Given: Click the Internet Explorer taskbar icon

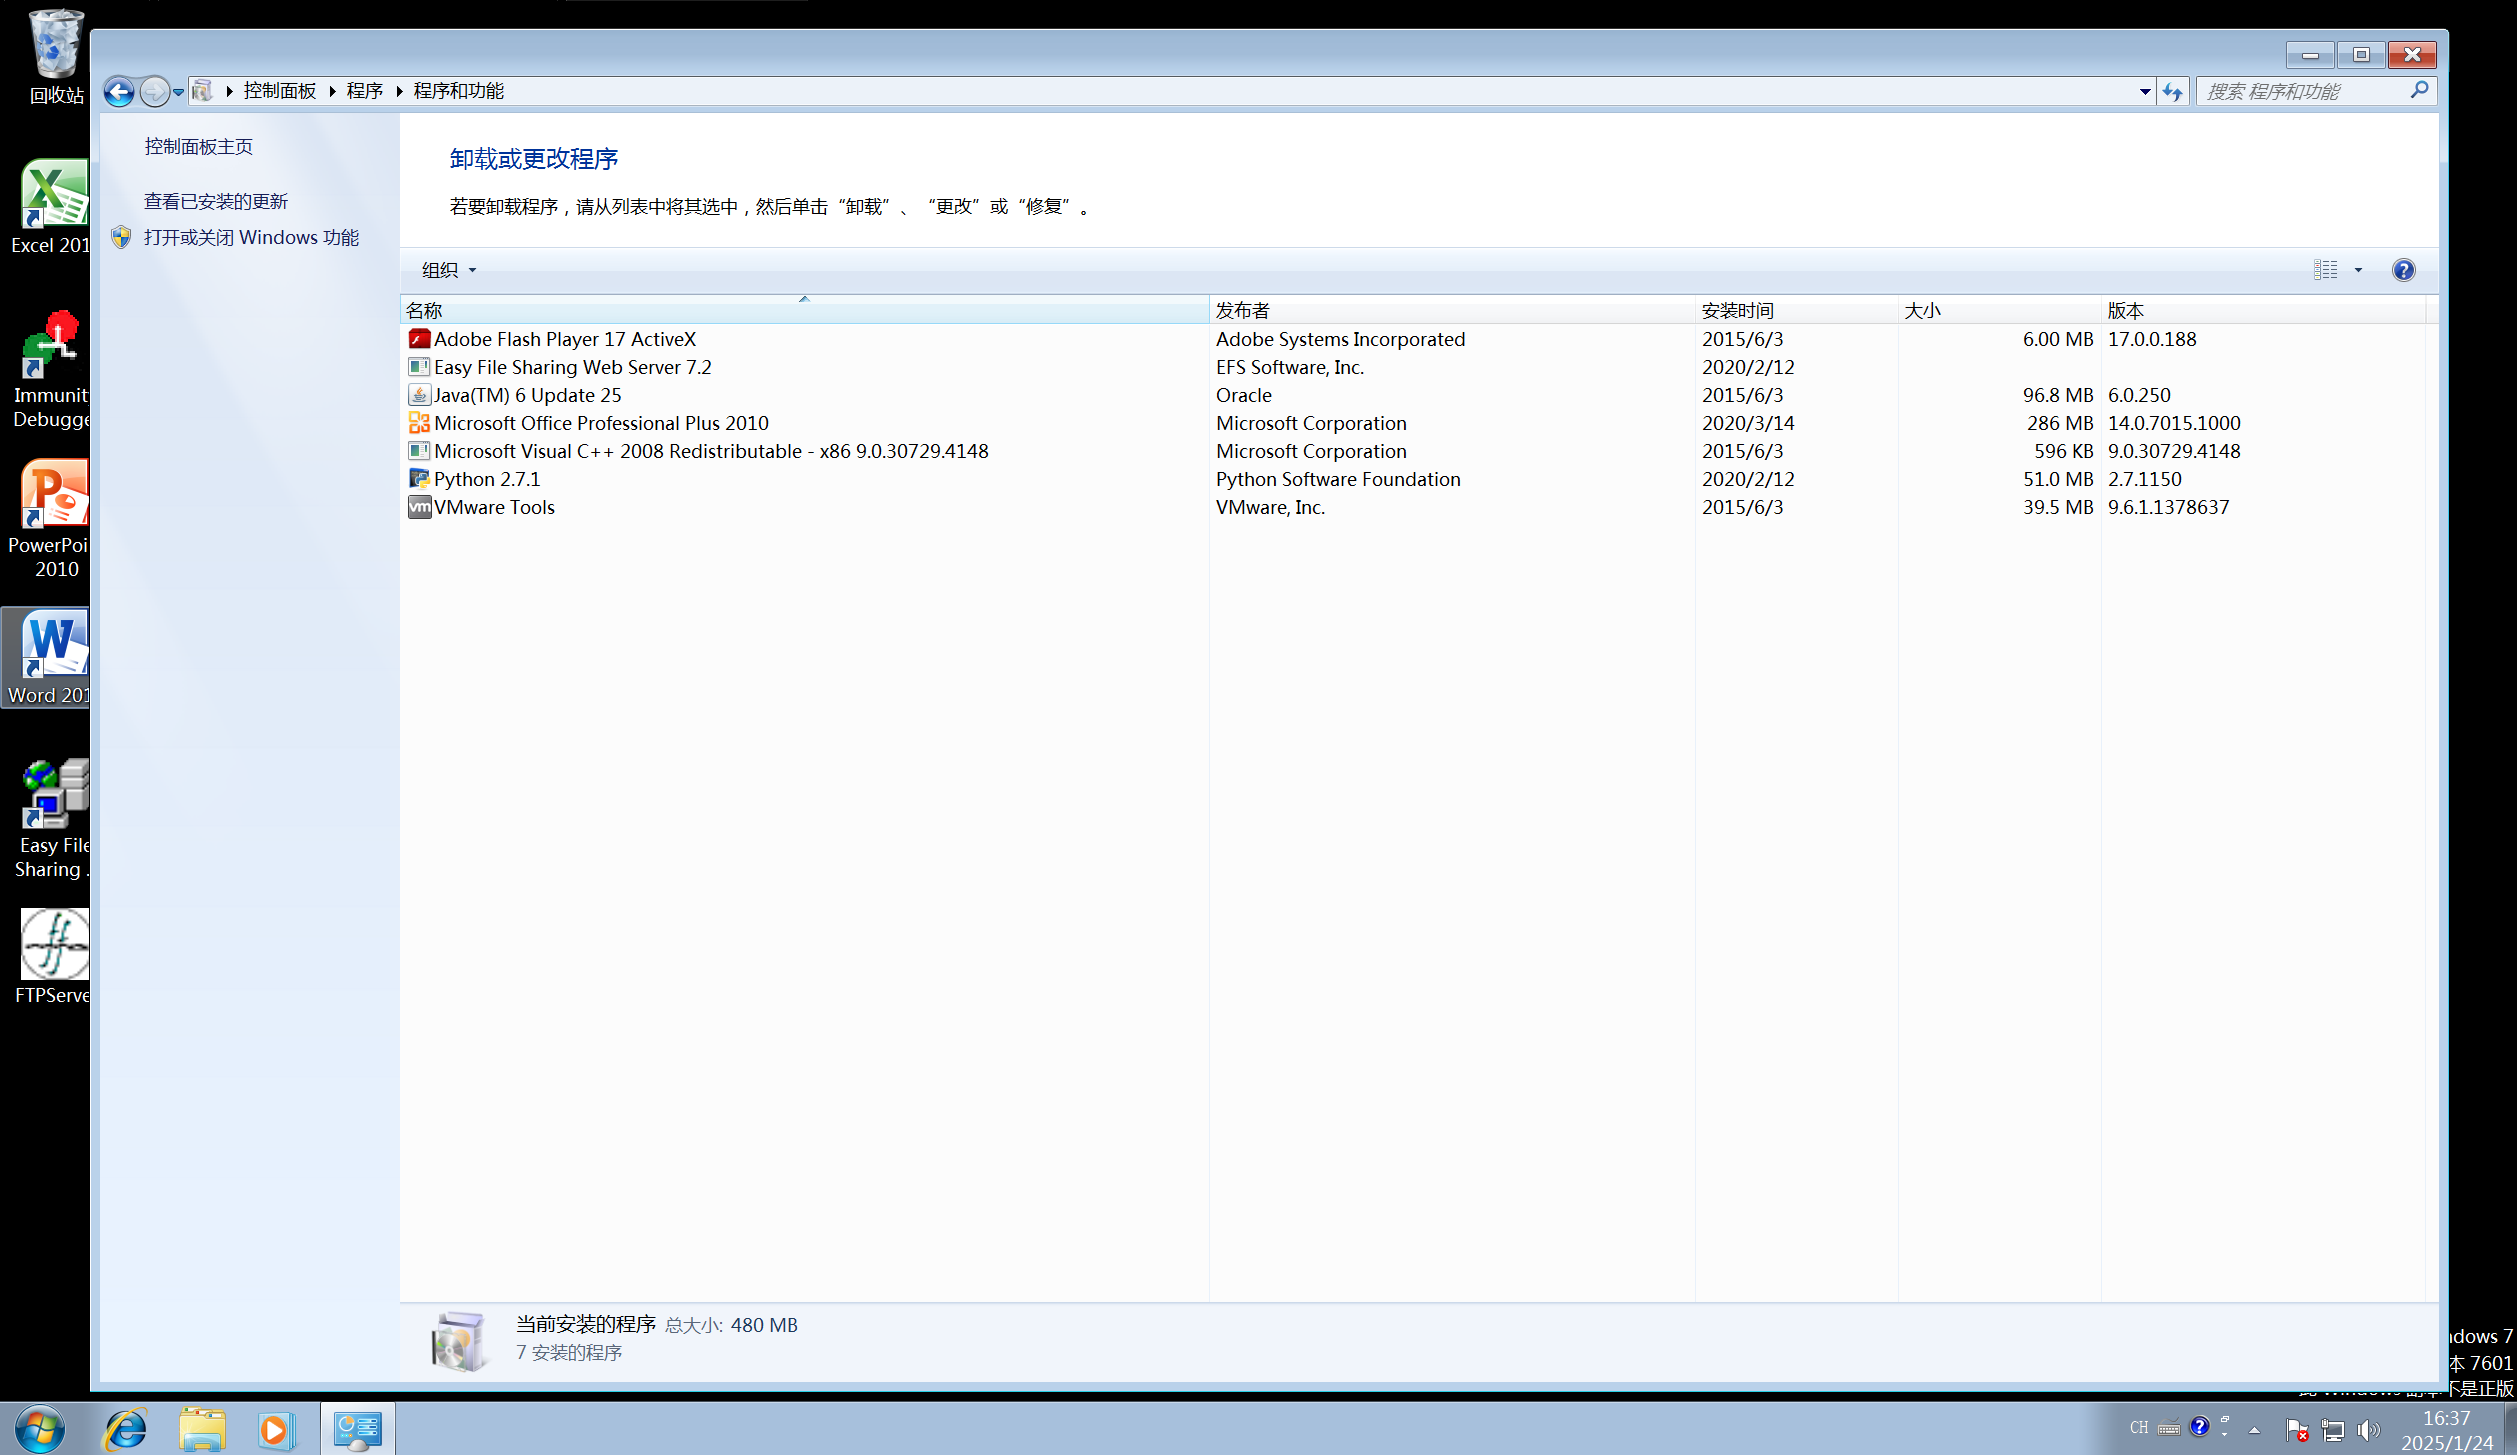Looking at the screenshot, I should tap(126, 1429).
